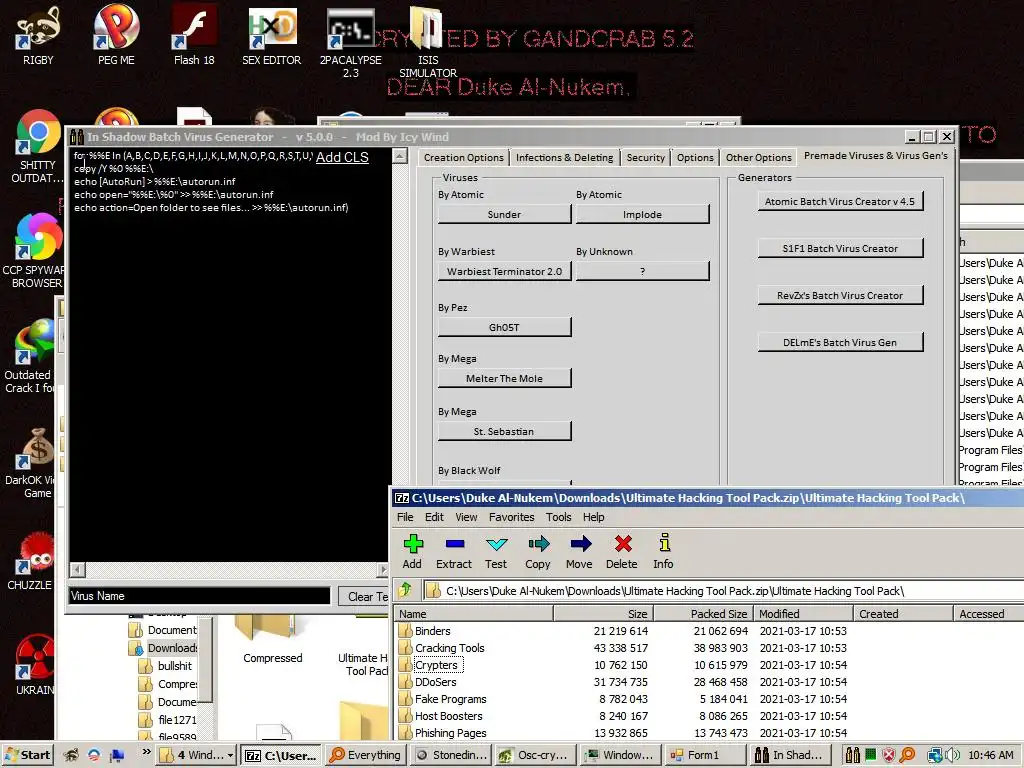Open the View menu in 7-Zip
This screenshot has width=1024, height=768.
pyautogui.click(x=466, y=517)
